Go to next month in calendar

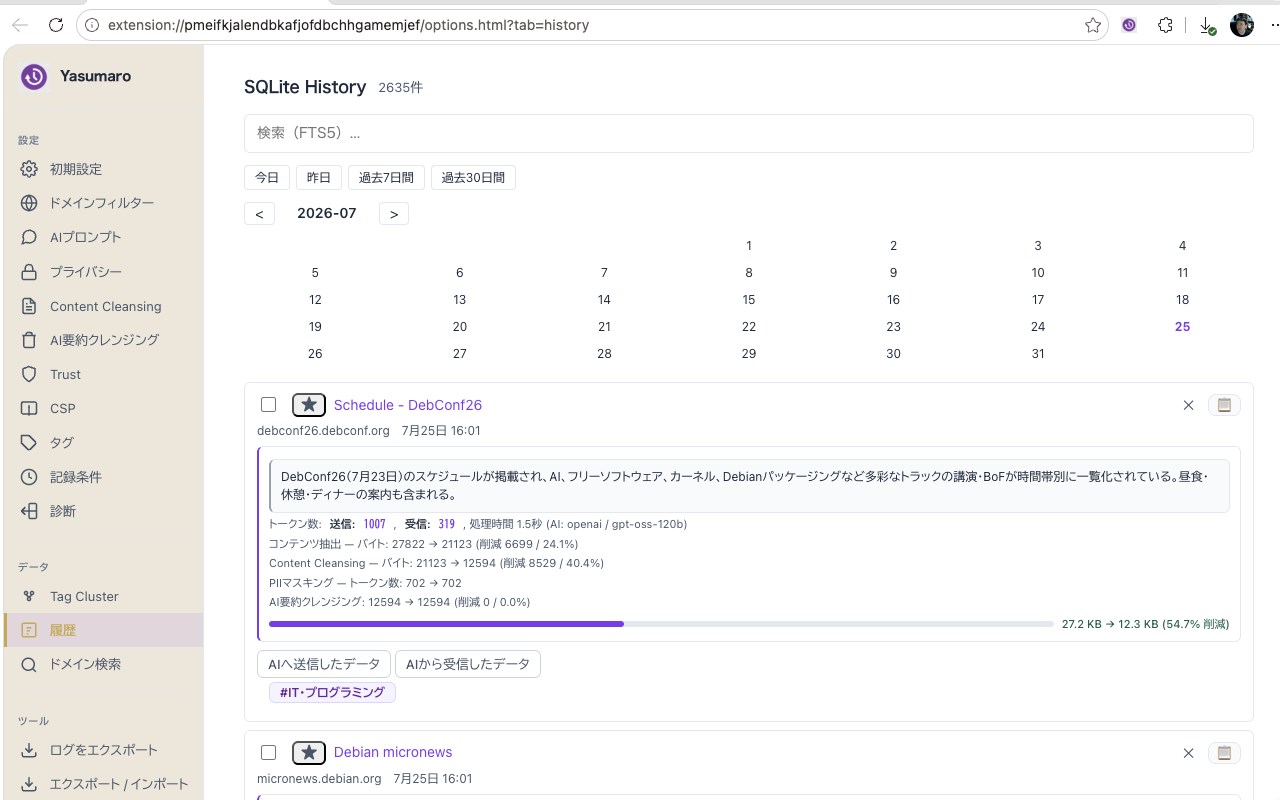[x=394, y=214]
